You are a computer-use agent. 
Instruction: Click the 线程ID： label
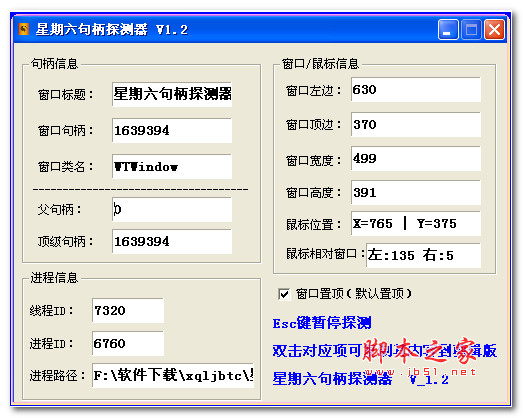coord(52,311)
